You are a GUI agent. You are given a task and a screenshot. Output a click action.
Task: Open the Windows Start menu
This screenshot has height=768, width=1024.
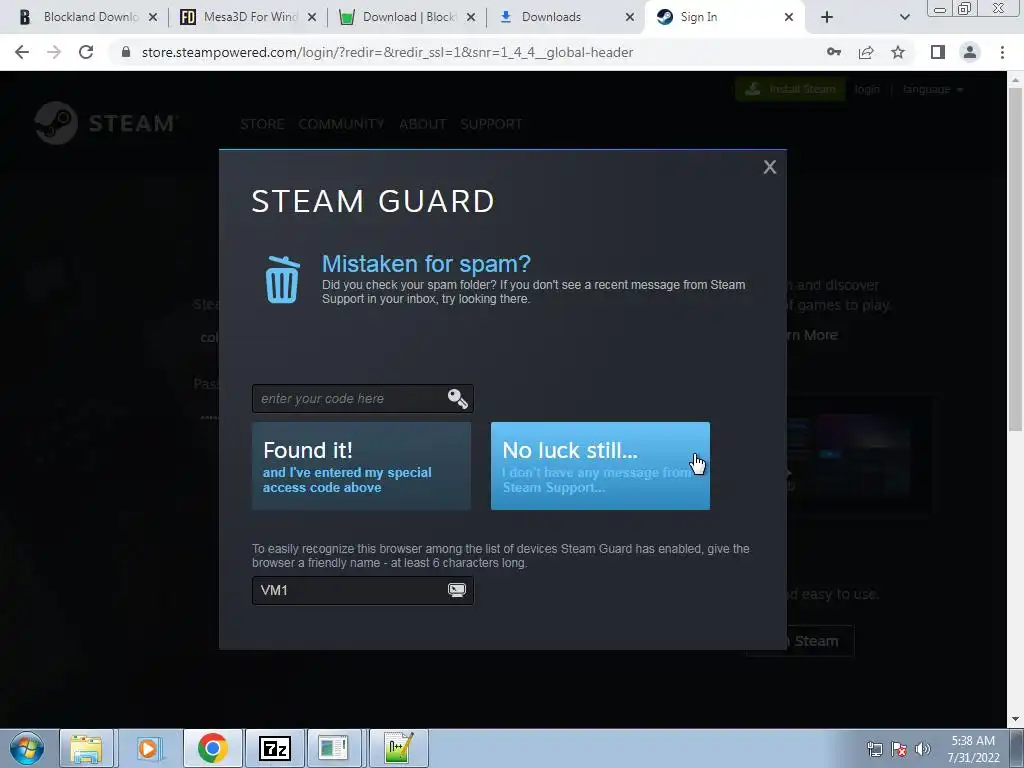coord(26,748)
